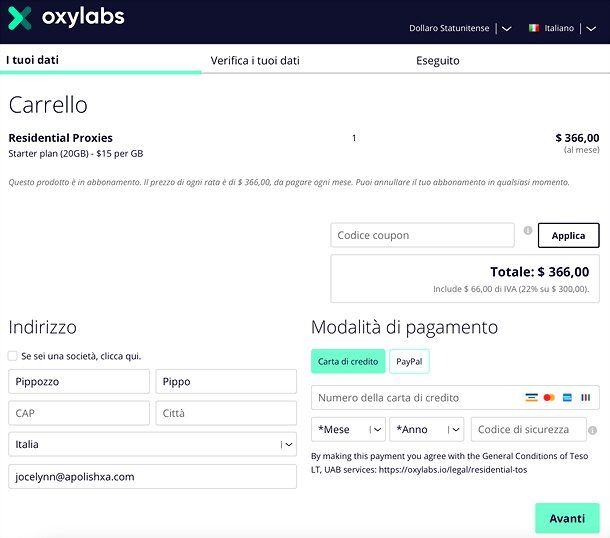This screenshot has height=538, width=610.
Task: Click the Pippo name field
Action: [226, 381]
